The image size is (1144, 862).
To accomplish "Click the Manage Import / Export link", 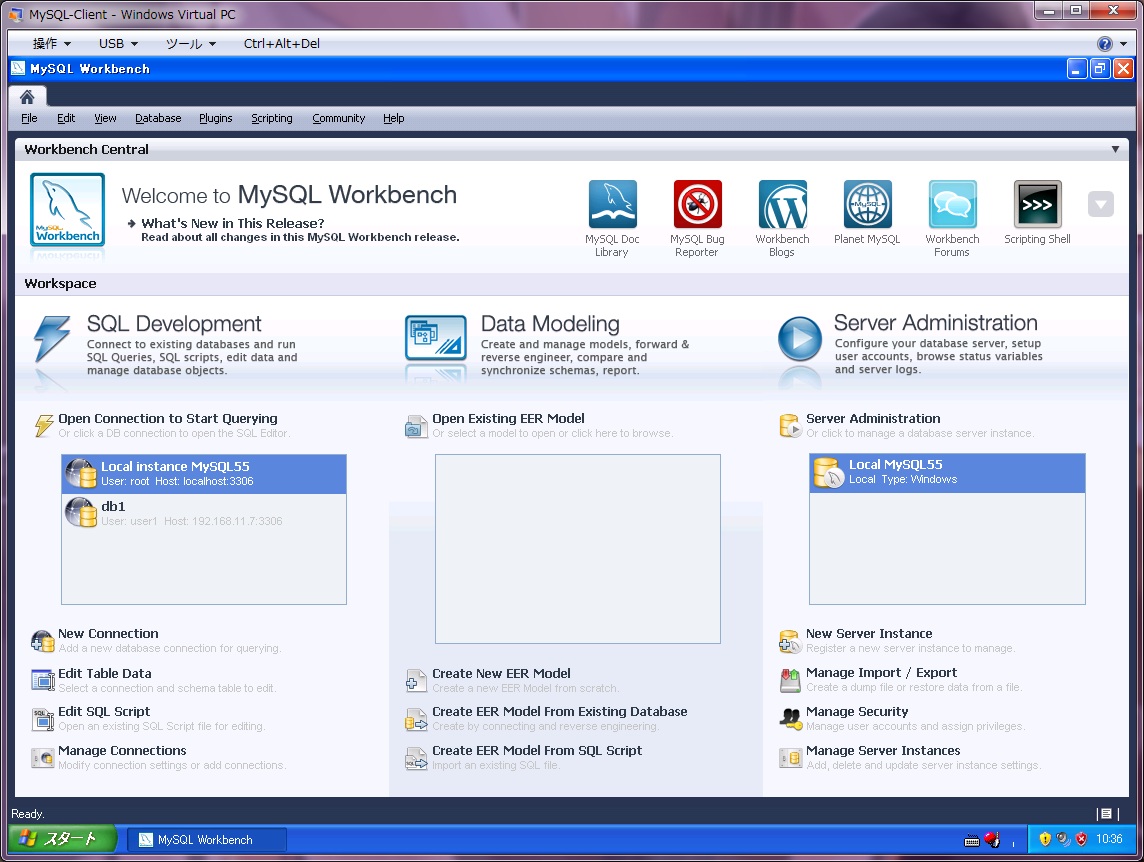I will pyautogui.click(x=881, y=673).
